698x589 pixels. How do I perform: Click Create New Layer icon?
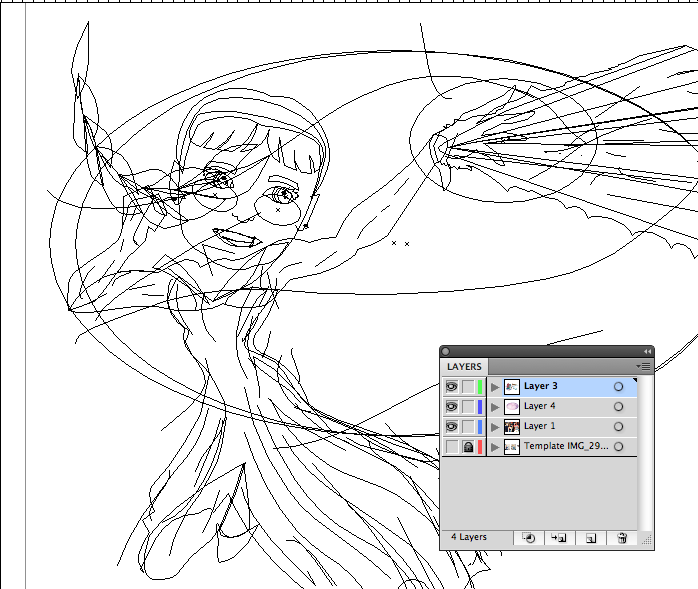coord(591,538)
